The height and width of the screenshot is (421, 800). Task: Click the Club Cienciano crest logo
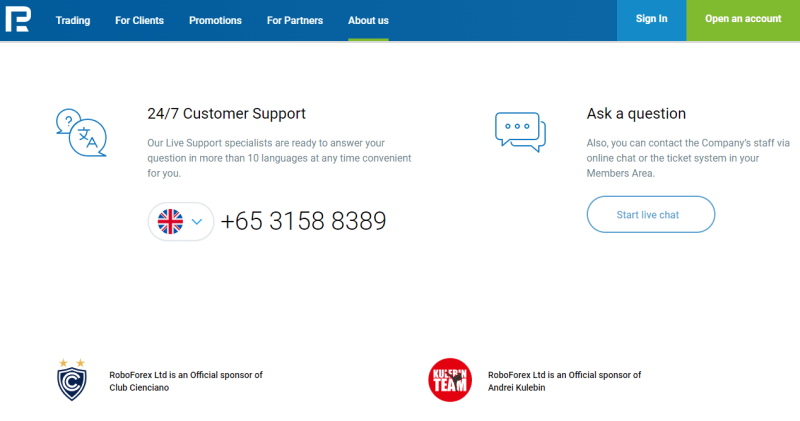71,380
